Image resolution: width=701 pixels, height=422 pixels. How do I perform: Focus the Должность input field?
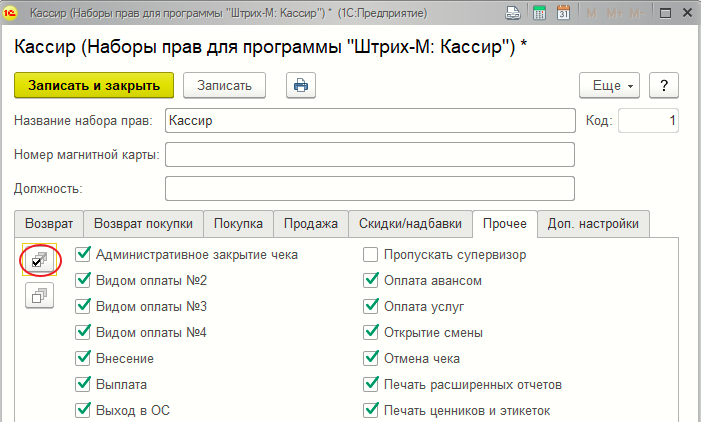(369, 188)
